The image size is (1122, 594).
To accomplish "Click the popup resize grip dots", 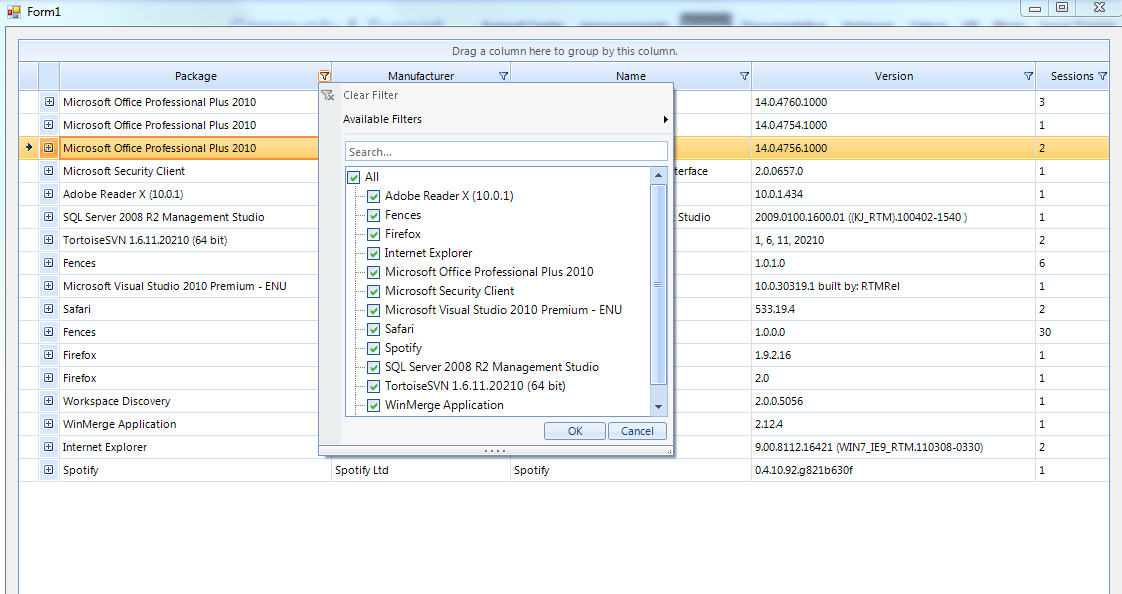I will [495, 451].
